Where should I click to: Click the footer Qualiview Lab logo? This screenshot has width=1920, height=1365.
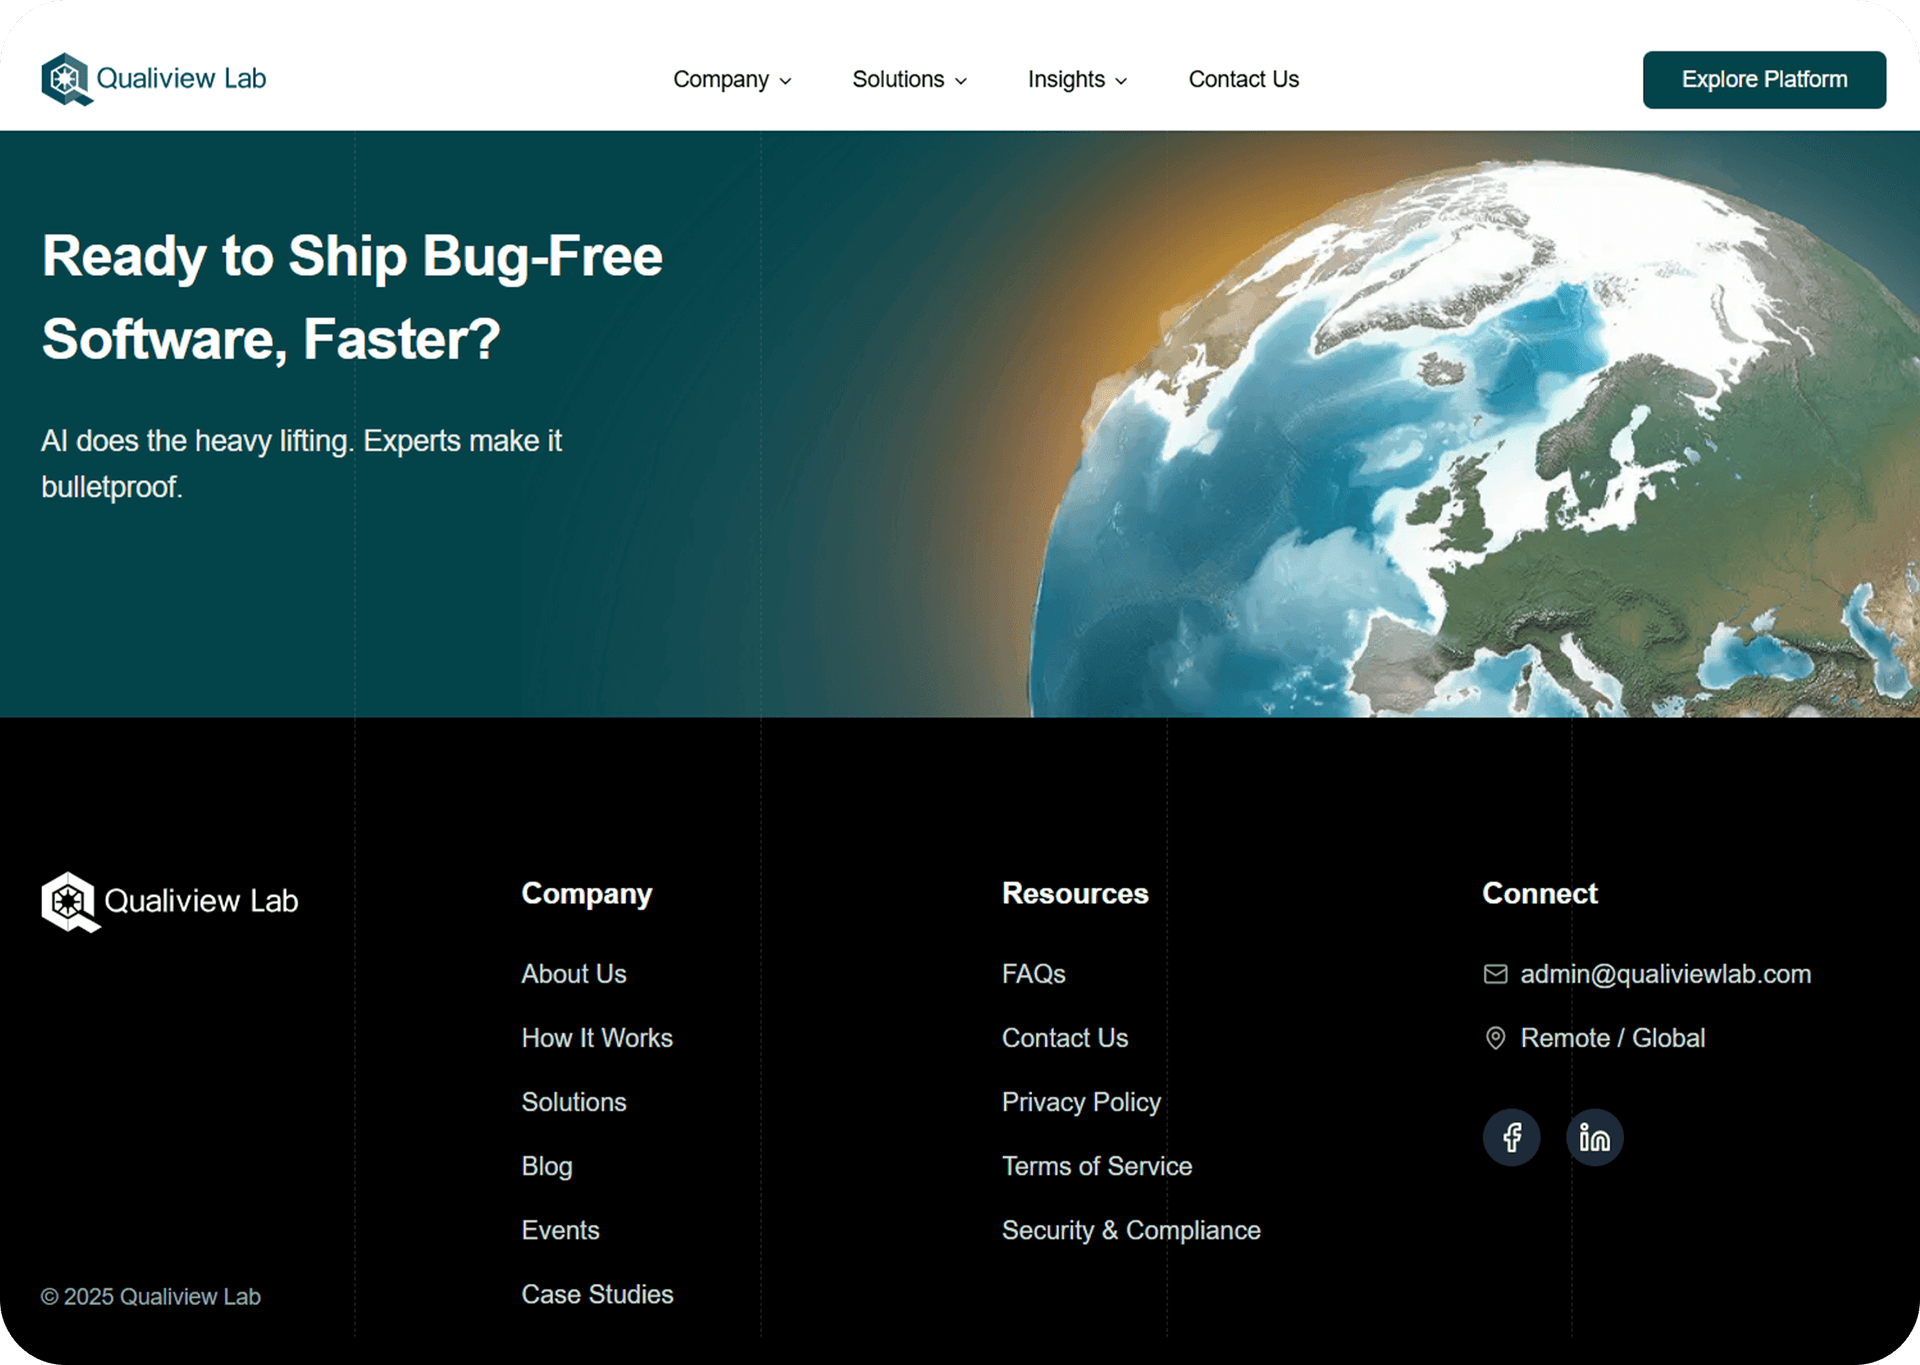[169, 901]
